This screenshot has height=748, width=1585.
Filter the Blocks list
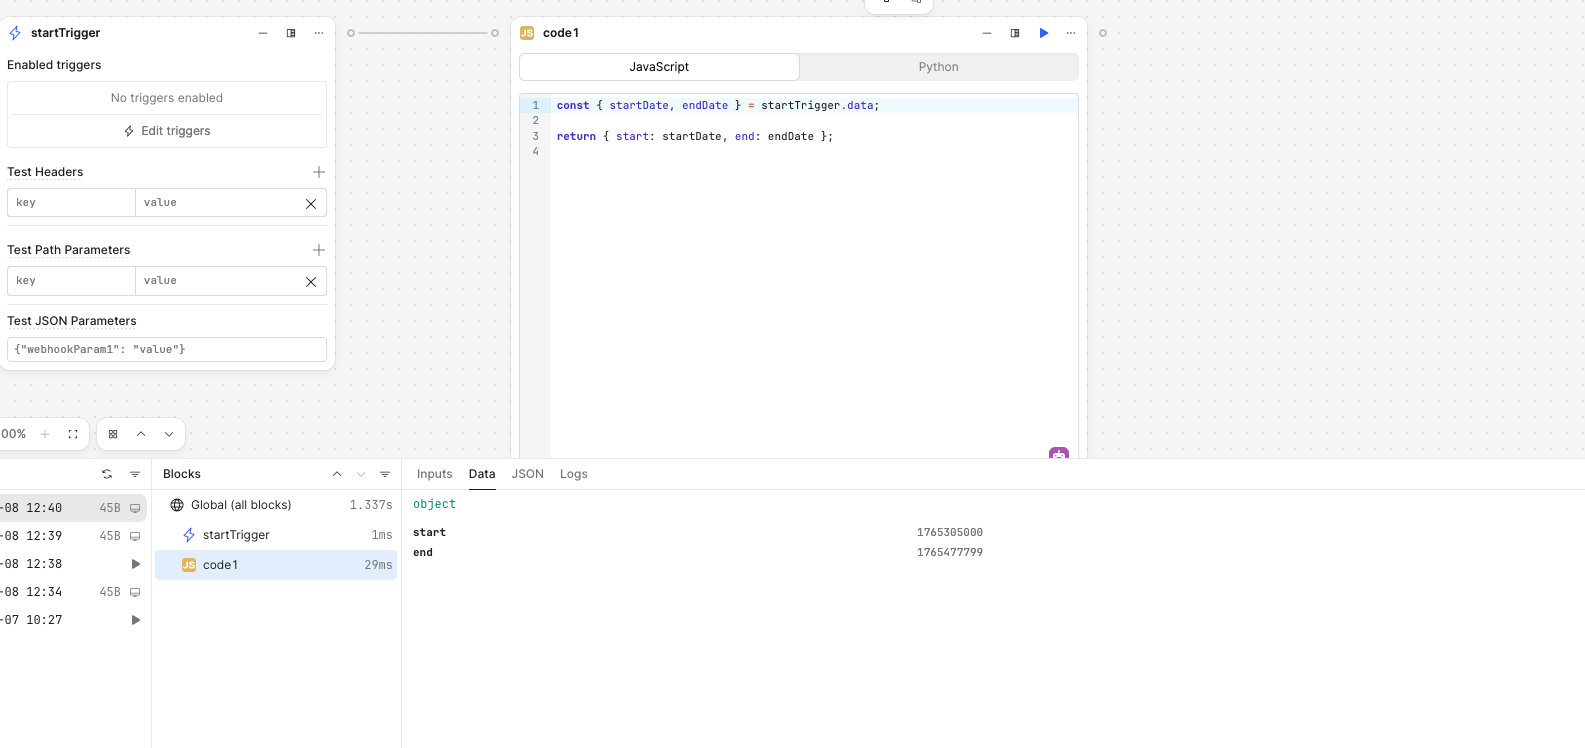385,474
